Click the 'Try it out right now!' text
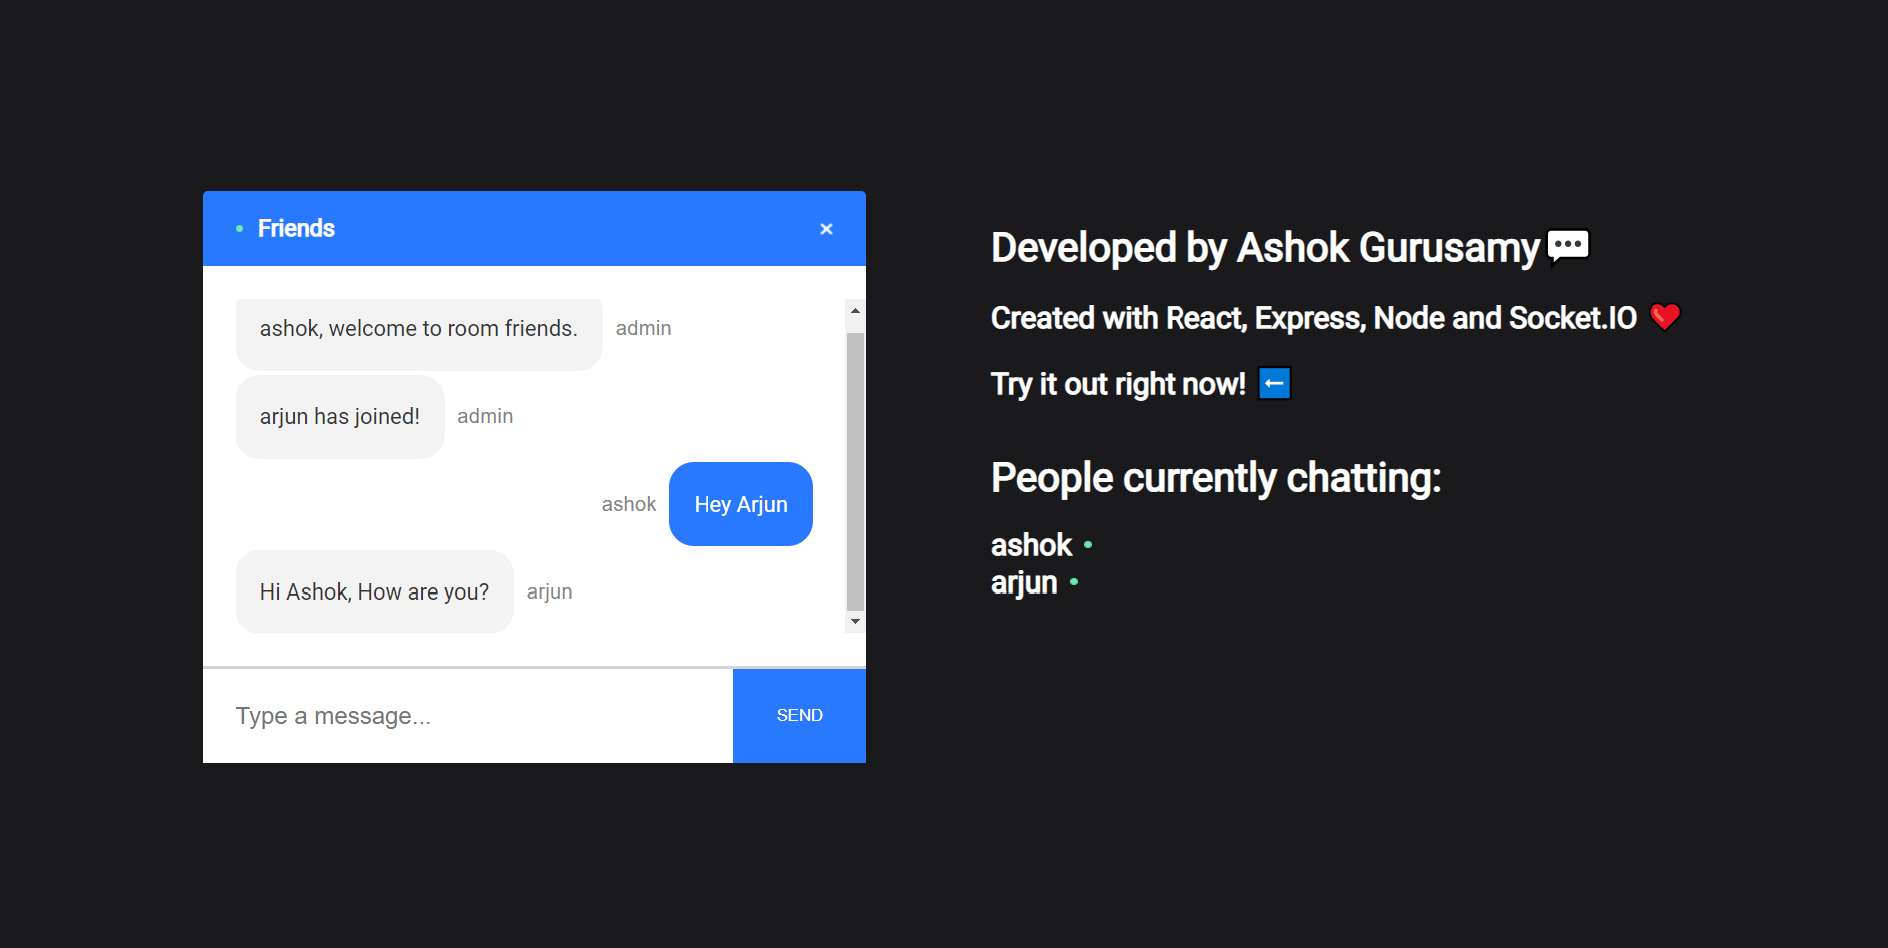 coord(1118,384)
